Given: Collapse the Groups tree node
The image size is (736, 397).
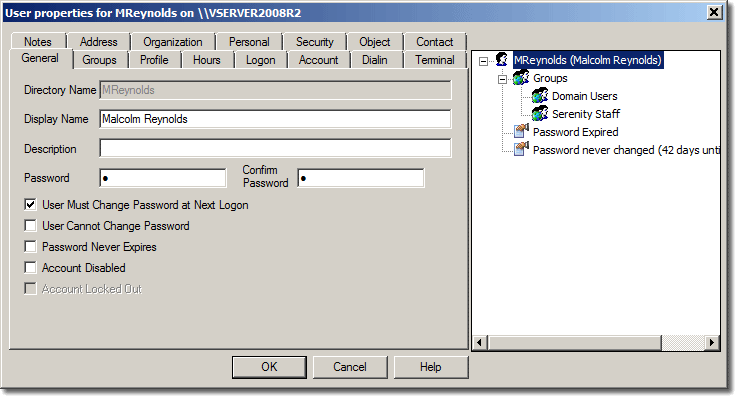Looking at the screenshot, I should pyautogui.click(x=502, y=80).
